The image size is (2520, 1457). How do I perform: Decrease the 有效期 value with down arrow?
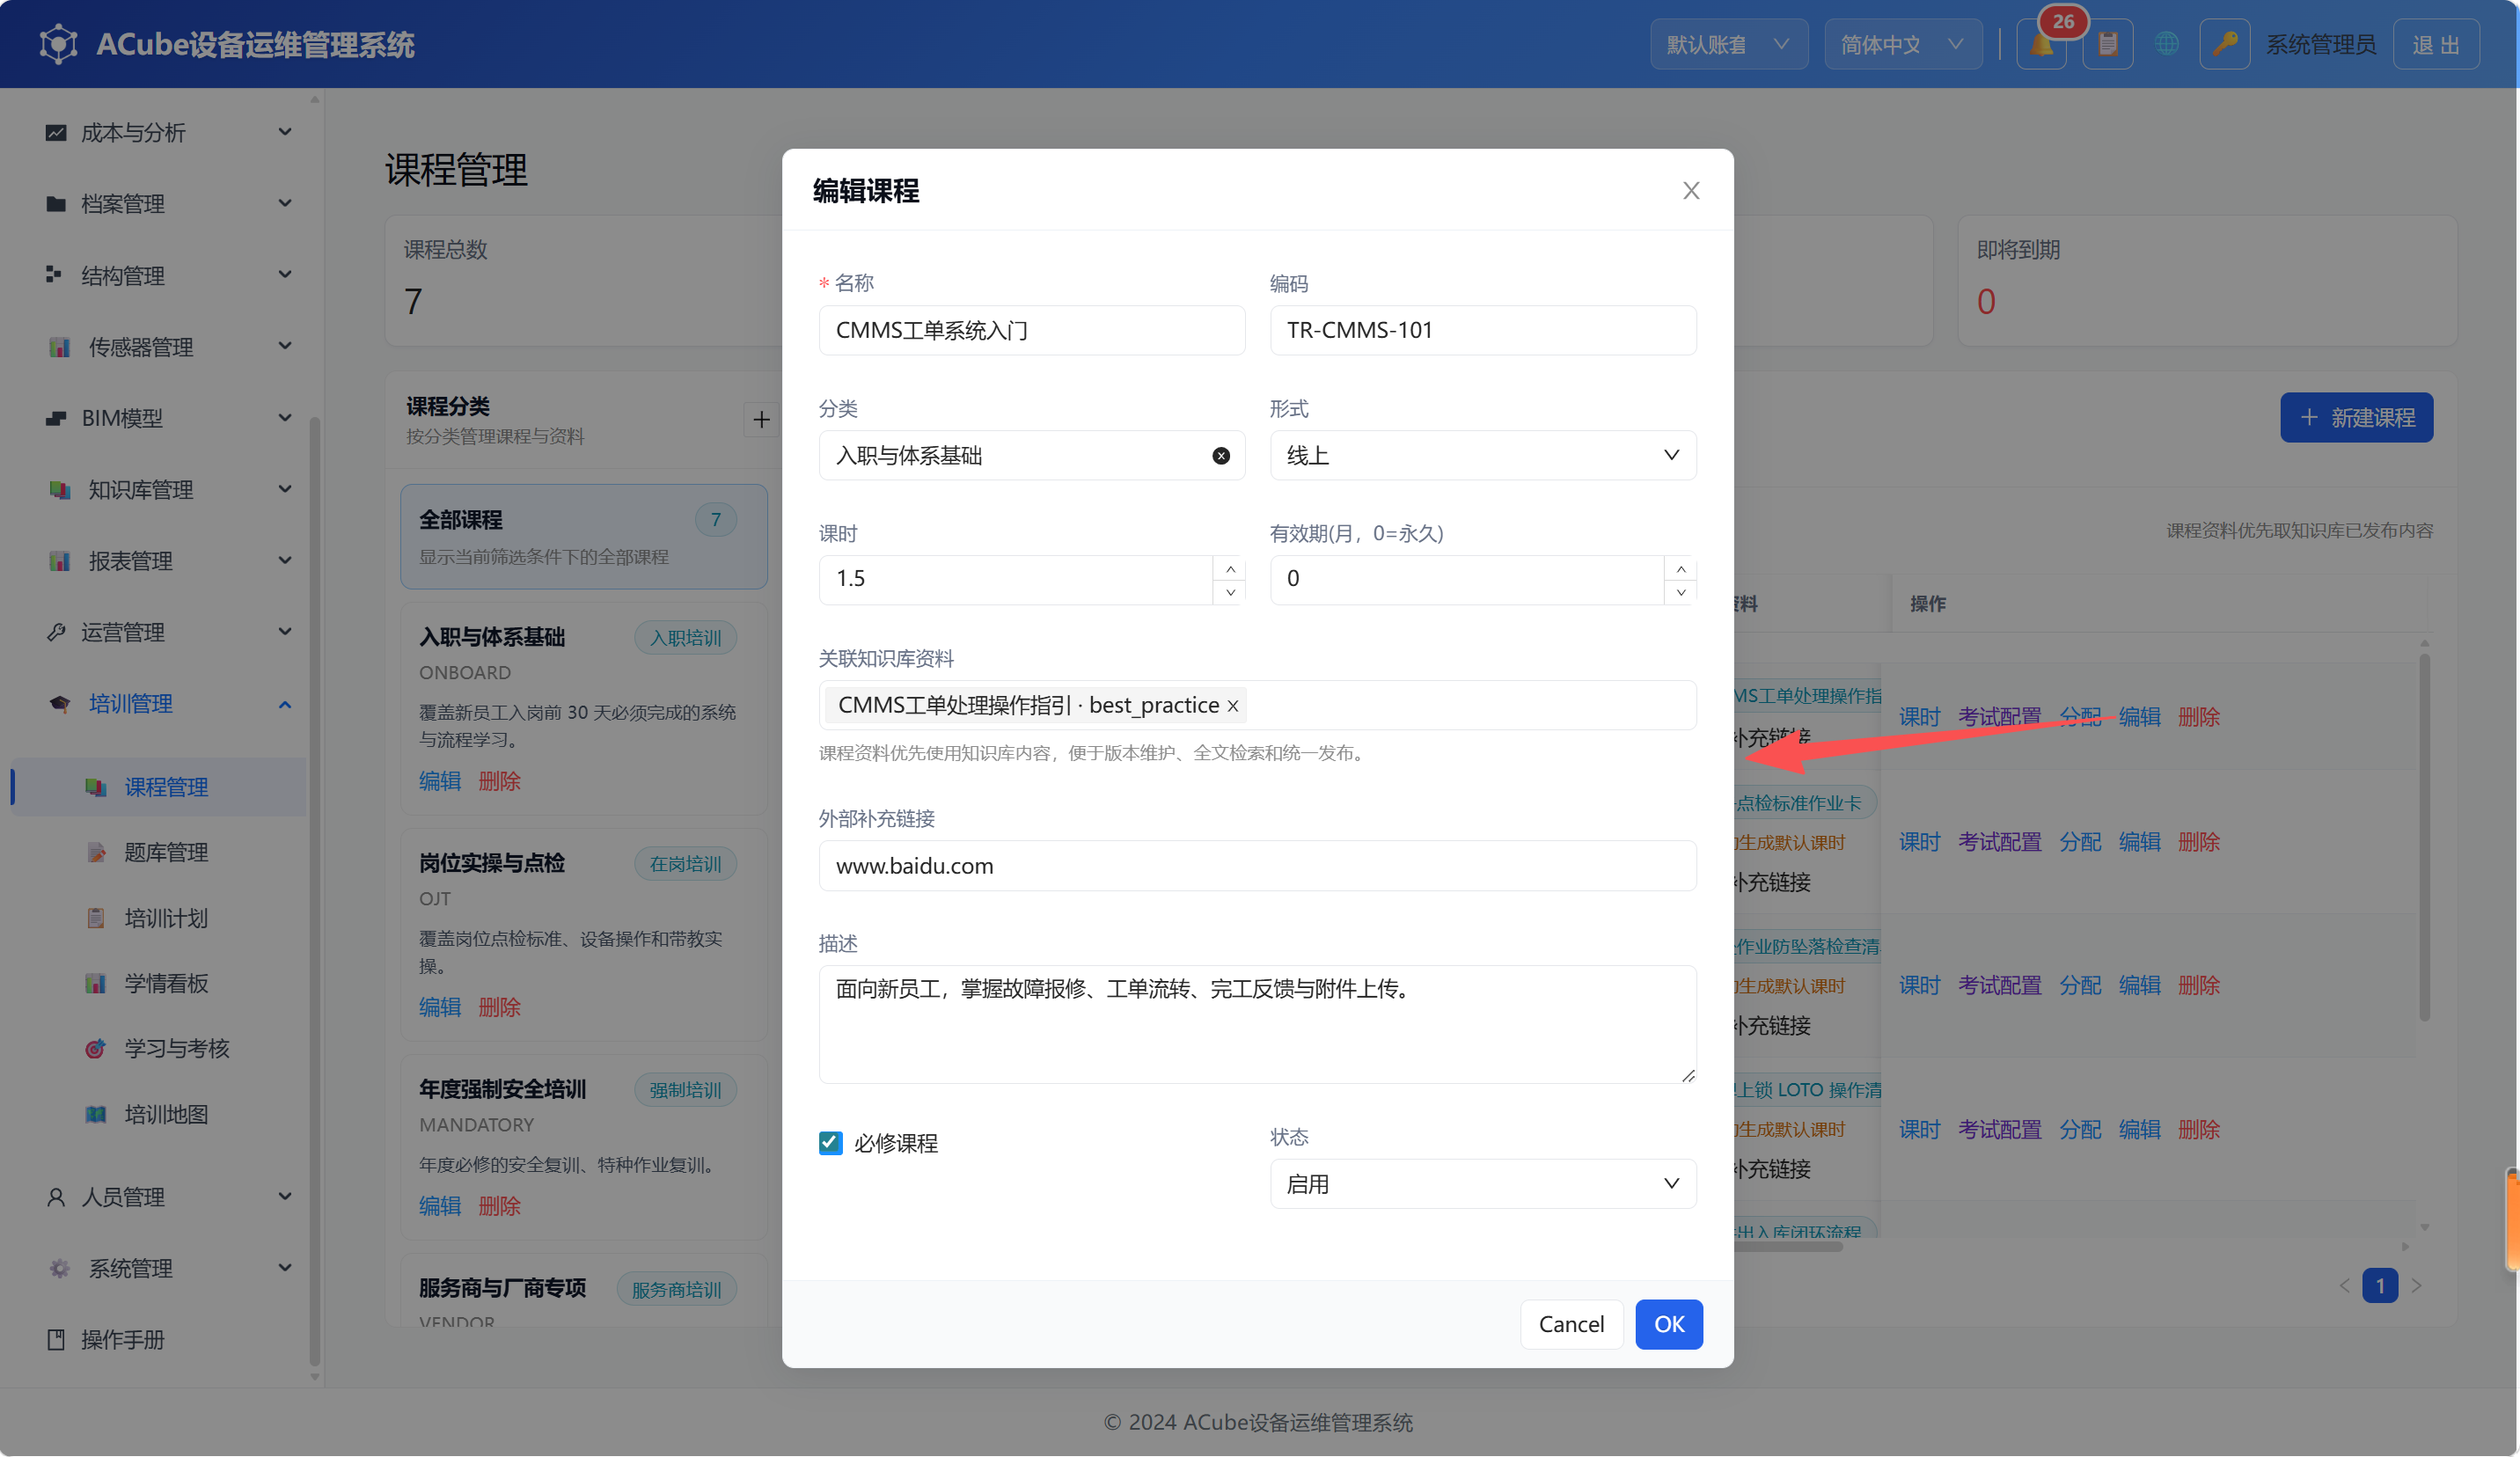click(x=1681, y=592)
